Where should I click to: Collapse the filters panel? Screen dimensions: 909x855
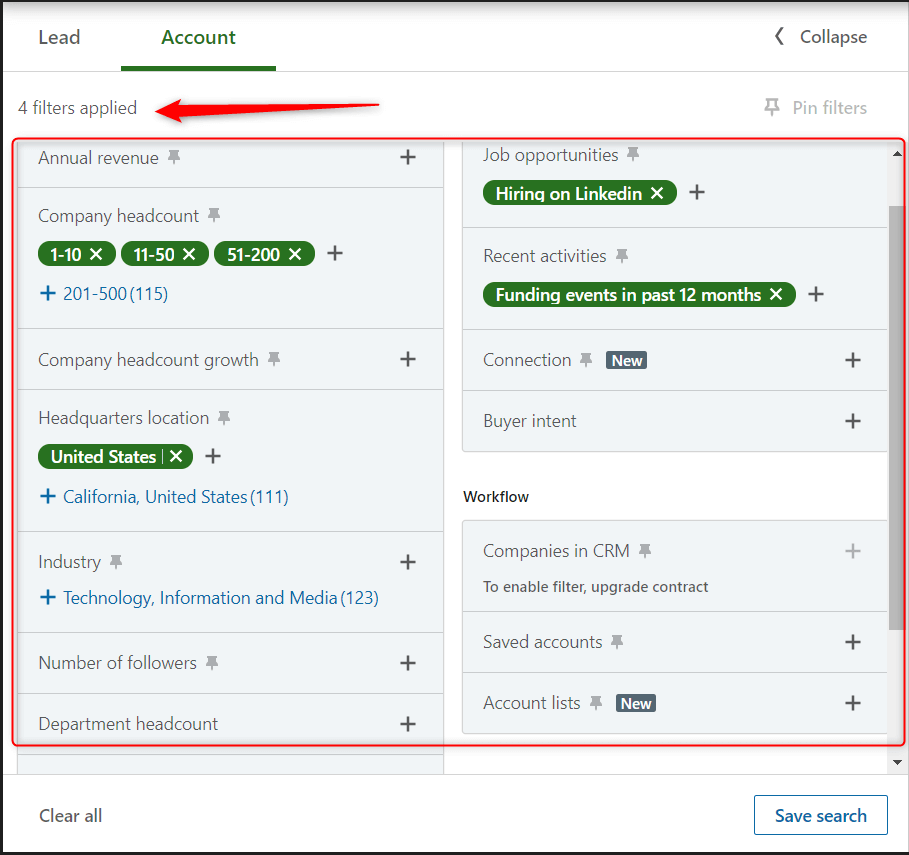(x=821, y=37)
